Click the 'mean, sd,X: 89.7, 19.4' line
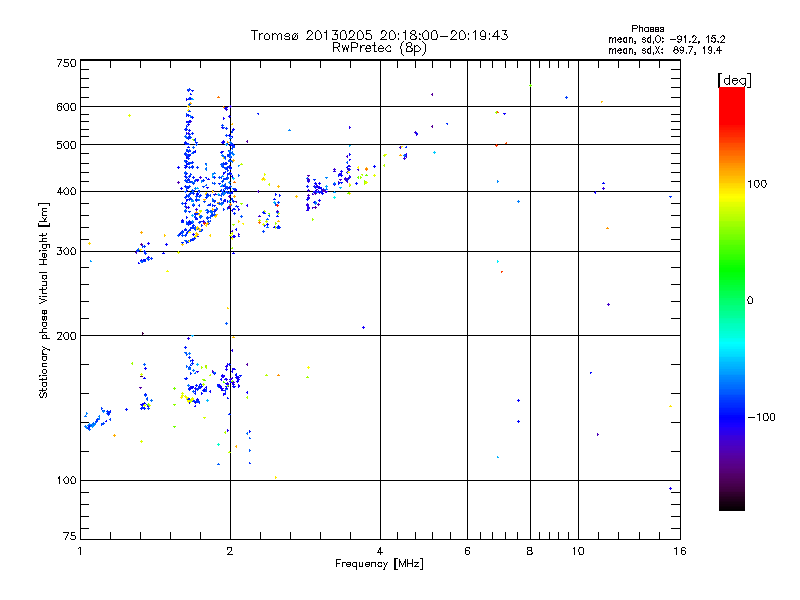This screenshot has width=800, height=600. [665, 50]
